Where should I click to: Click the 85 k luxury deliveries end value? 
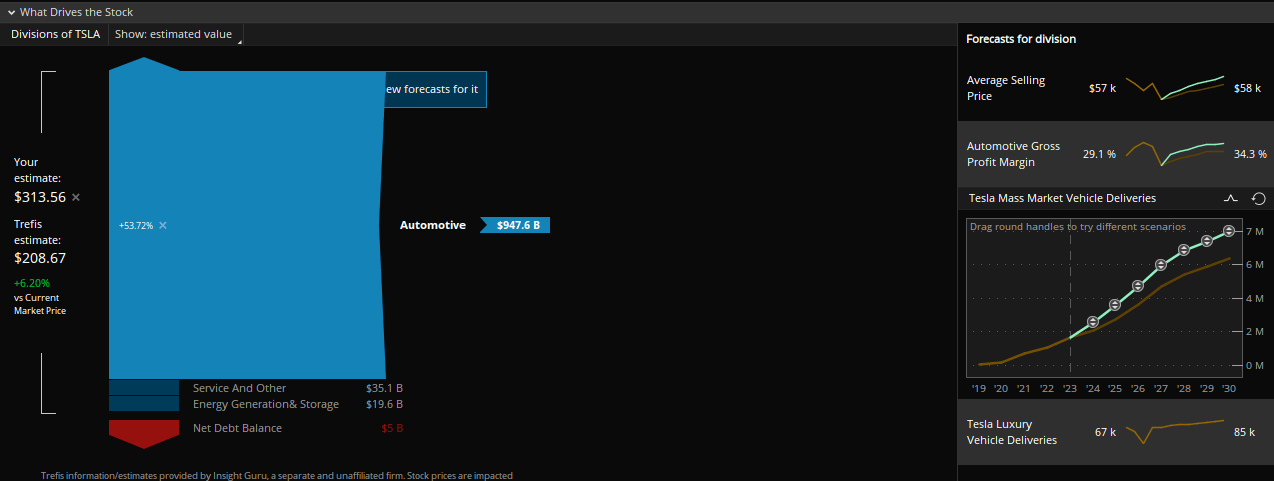point(1244,432)
